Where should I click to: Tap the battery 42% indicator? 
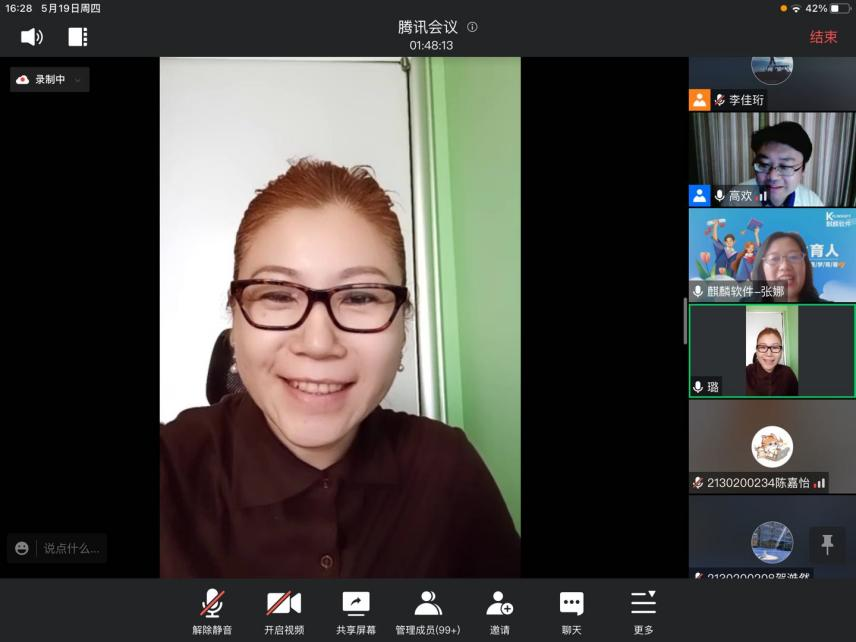(830, 8)
